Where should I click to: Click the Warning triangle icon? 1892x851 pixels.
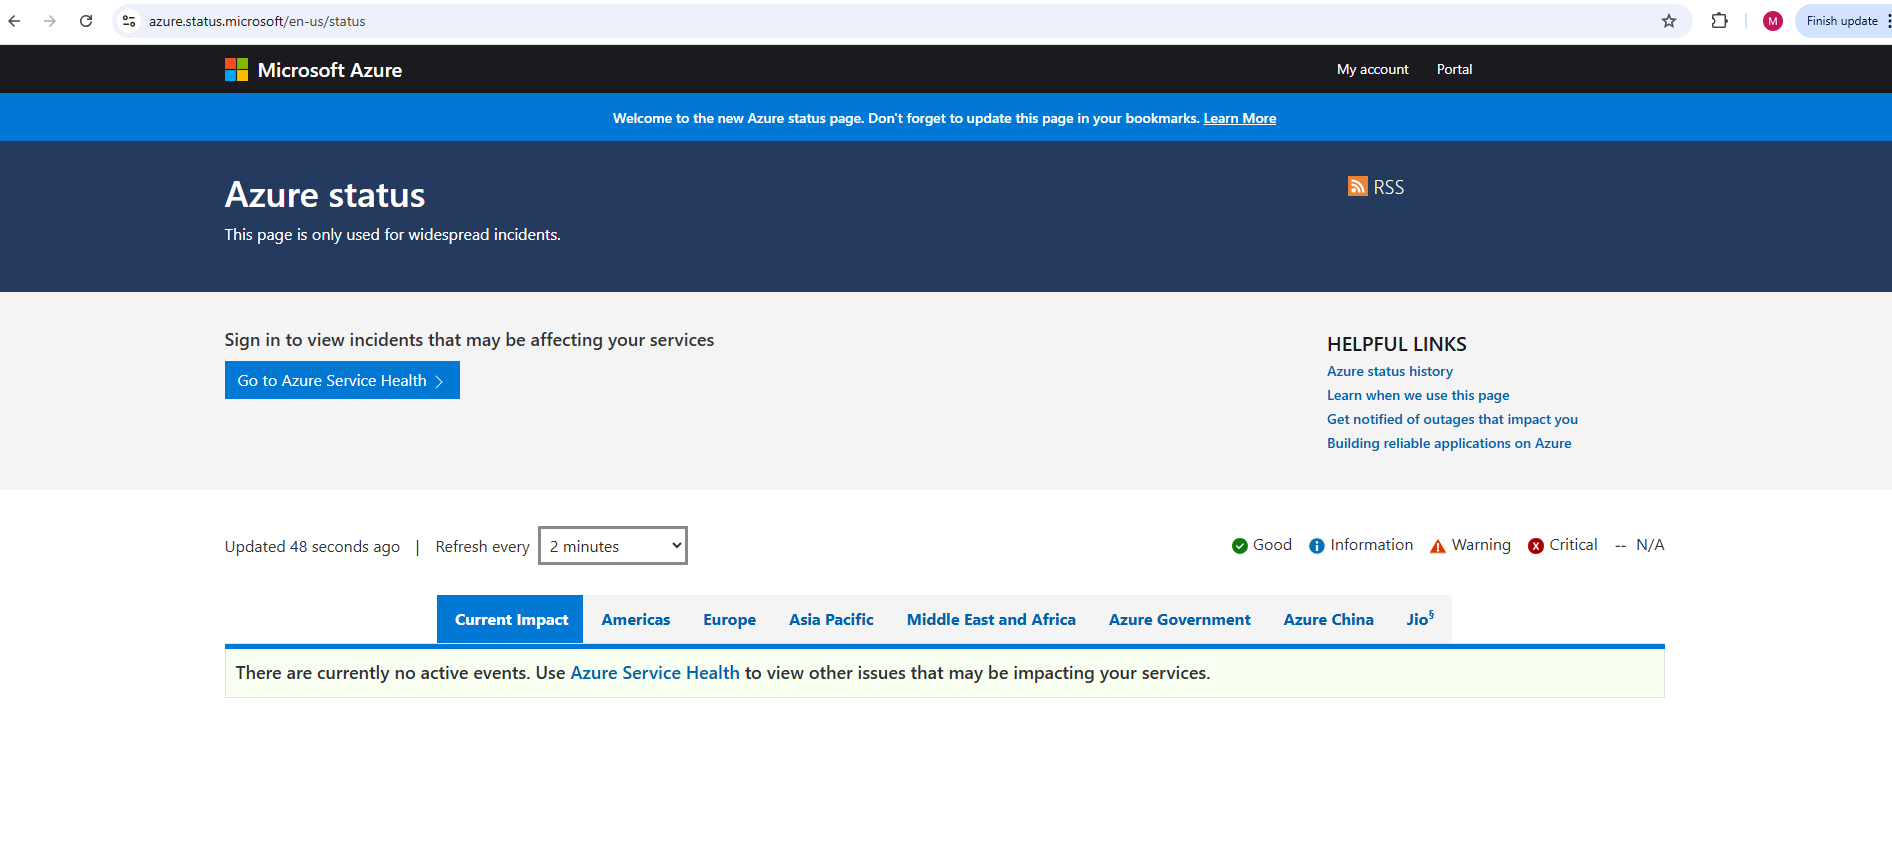(x=1438, y=546)
